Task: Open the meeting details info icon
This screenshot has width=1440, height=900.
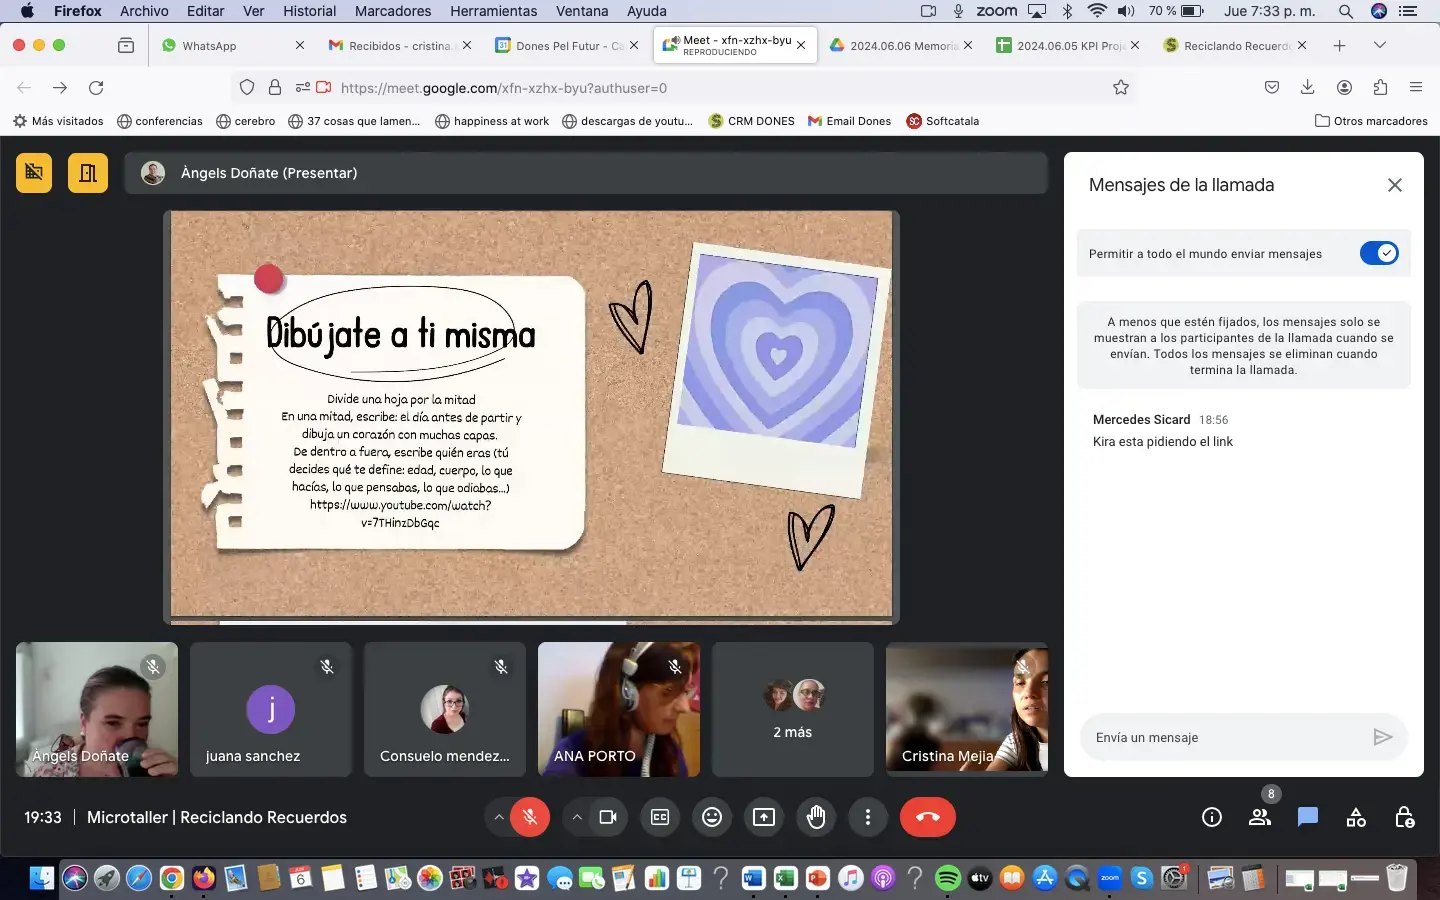Action: 1212,817
